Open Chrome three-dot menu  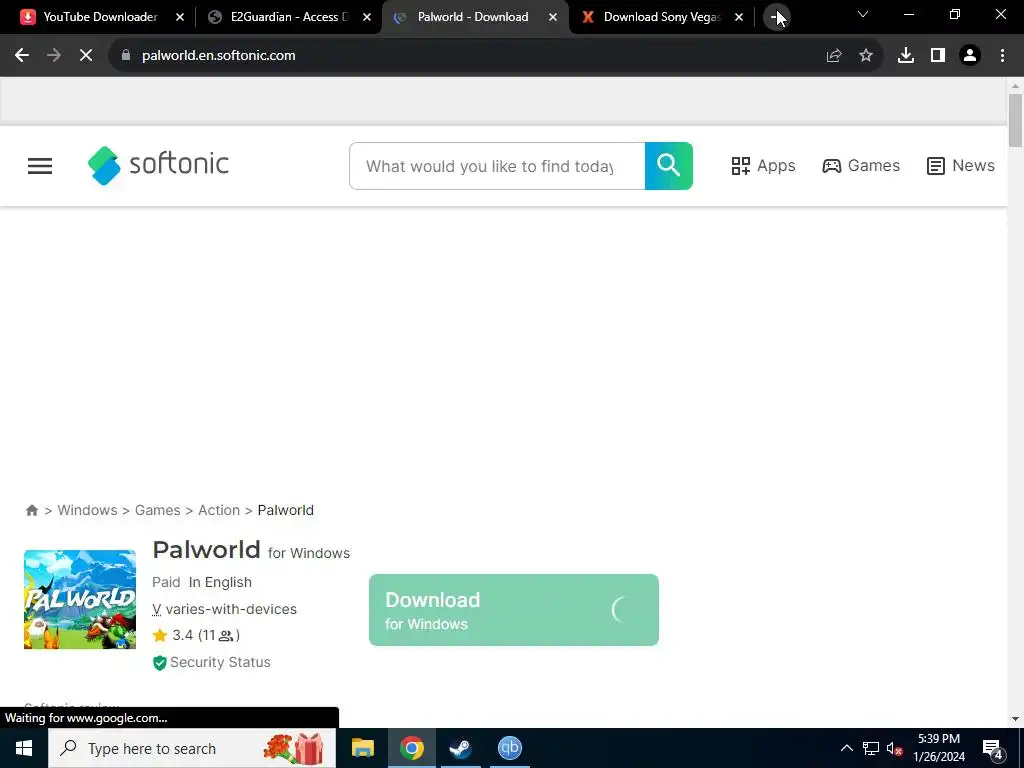(x=1002, y=56)
